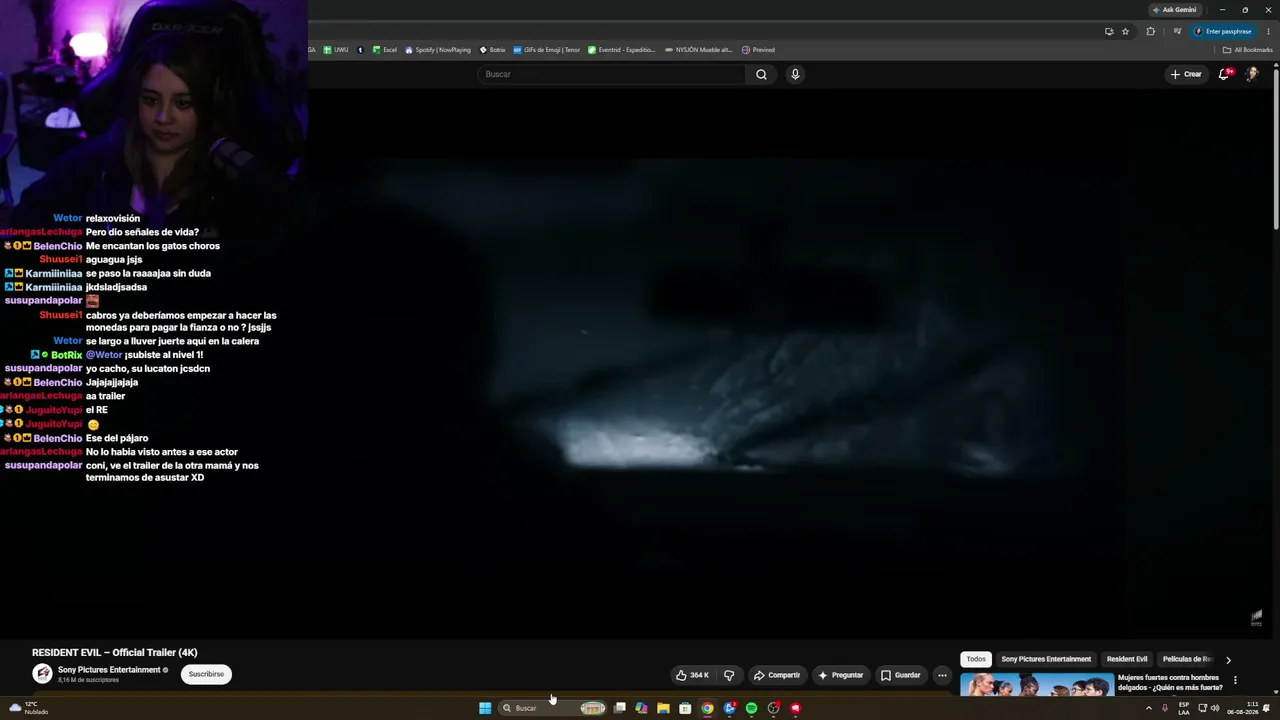Screen dimensions: 1280x720
Task: Bookmark this page with the star icon
Action: click(x=1125, y=31)
